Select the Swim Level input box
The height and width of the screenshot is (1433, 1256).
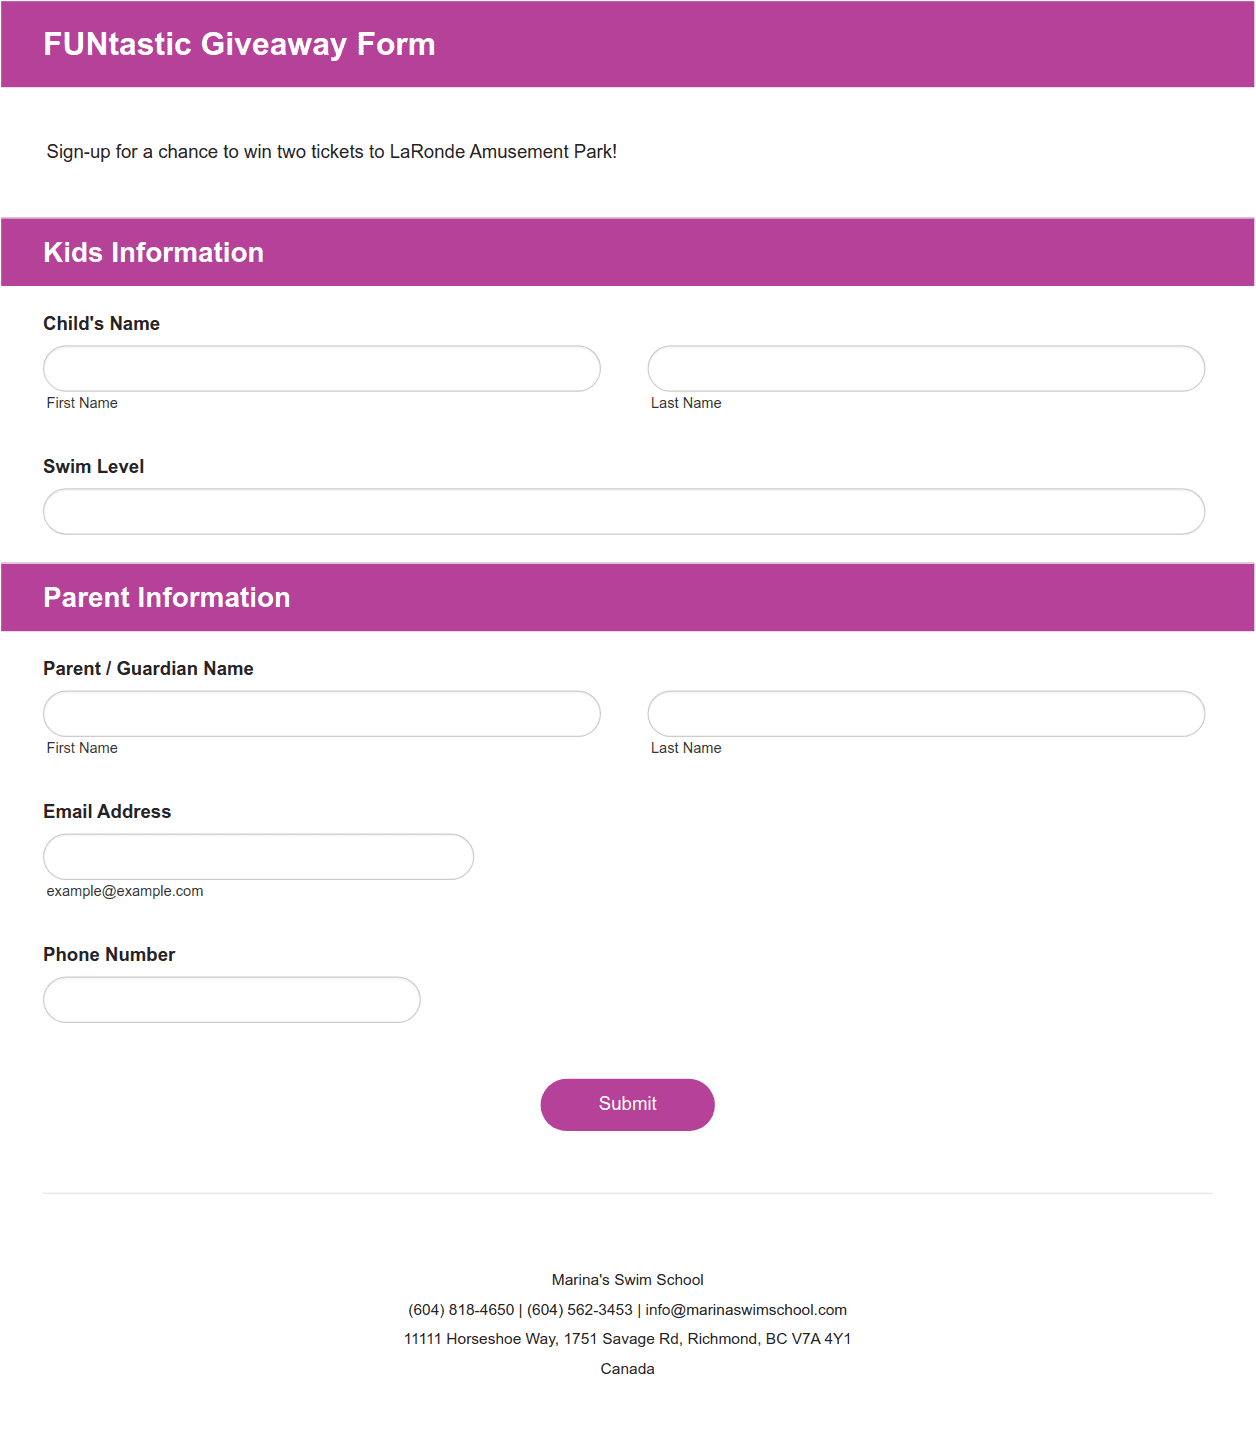click(x=624, y=512)
